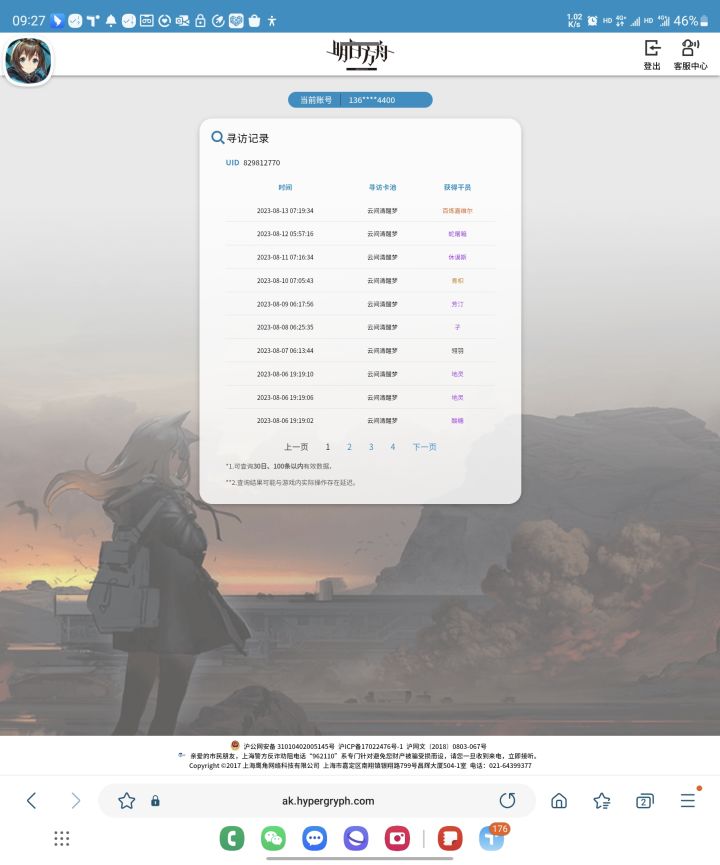Launch the red Notes dock app

tap(450, 839)
